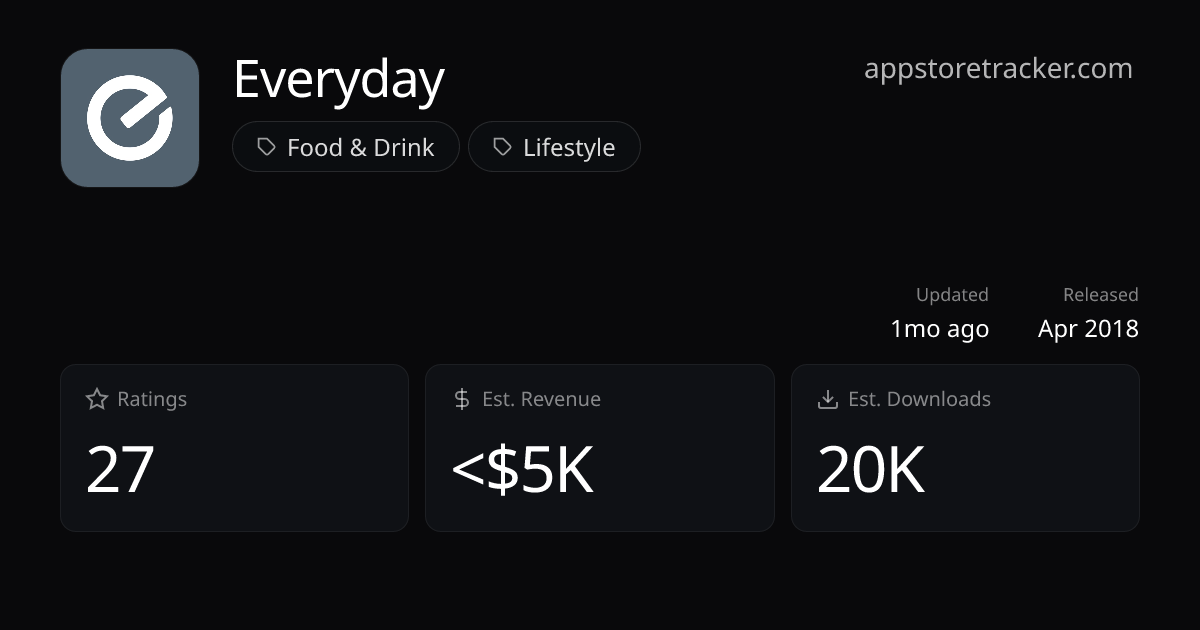The width and height of the screenshot is (1200, 630).
Task: Click the star icon next to Ratings
Action: tap(97, 399)
